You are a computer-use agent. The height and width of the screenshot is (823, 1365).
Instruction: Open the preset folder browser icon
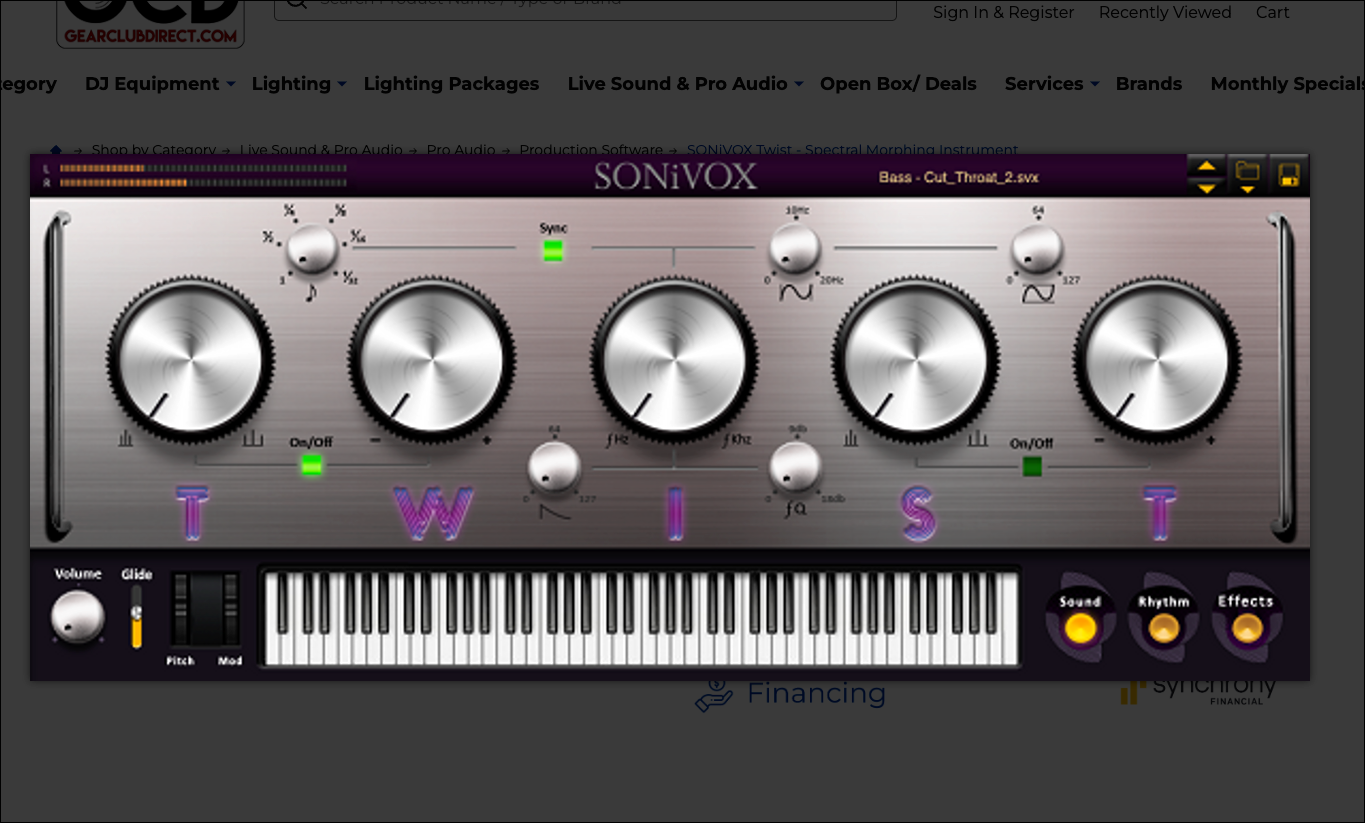1247,174
